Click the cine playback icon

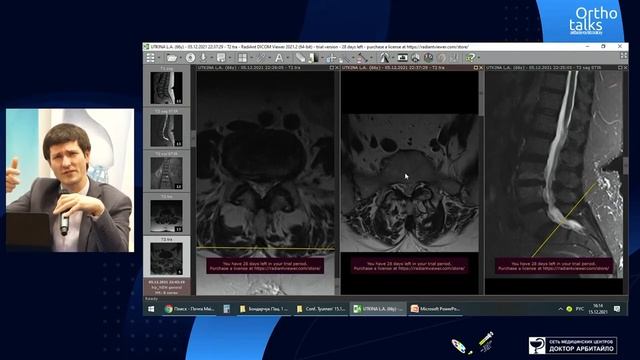point(402,58)
